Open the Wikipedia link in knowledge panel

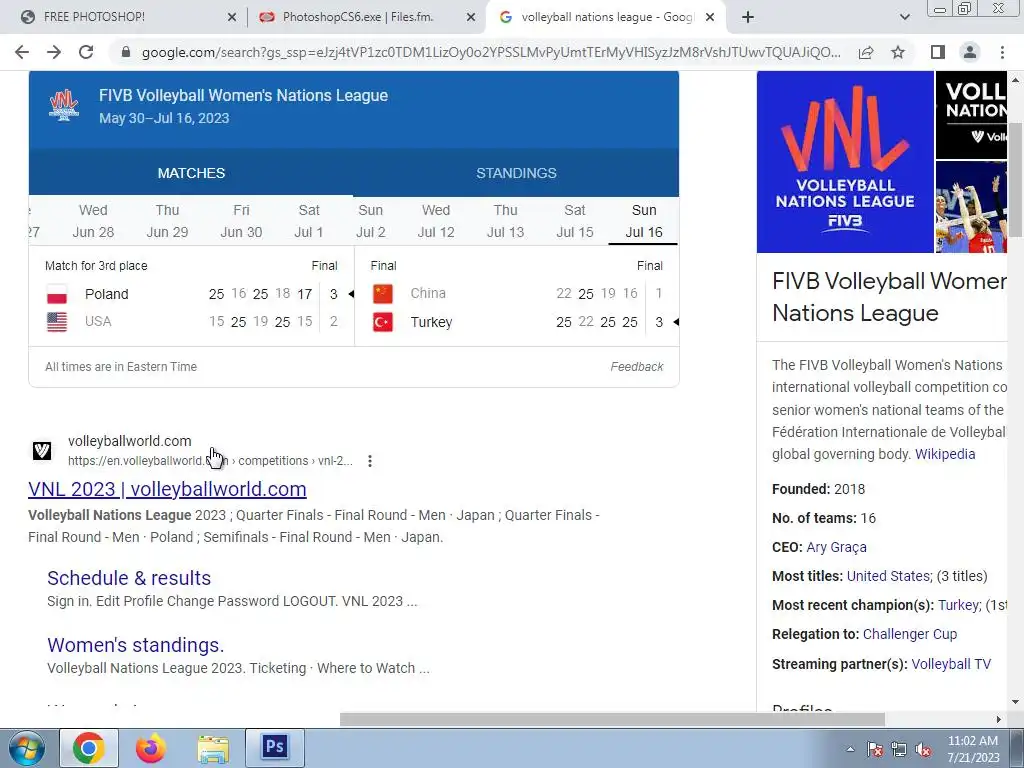[x=945, y=455]
